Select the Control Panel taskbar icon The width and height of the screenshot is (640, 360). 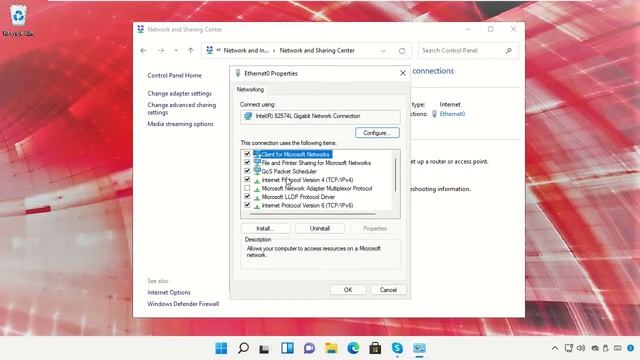coord(419,348)
